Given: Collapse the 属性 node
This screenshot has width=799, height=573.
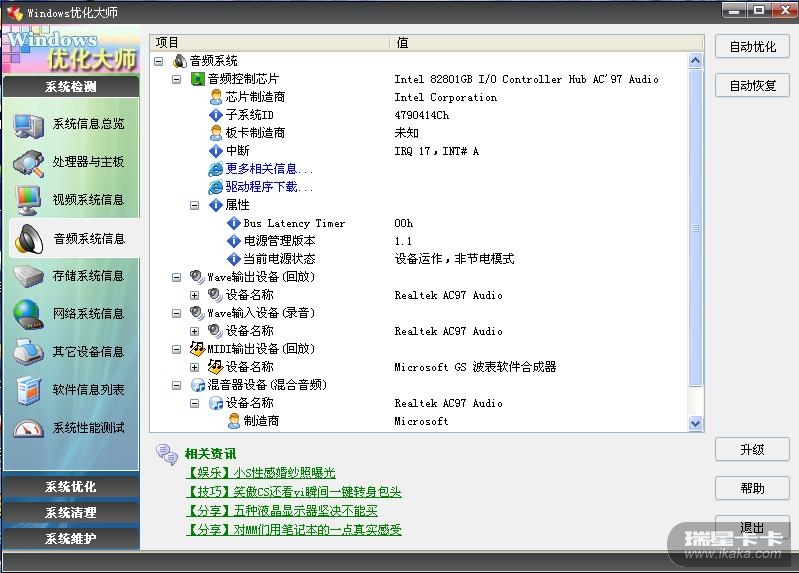Looking at the screenshot, I should [x=194, y=205].
